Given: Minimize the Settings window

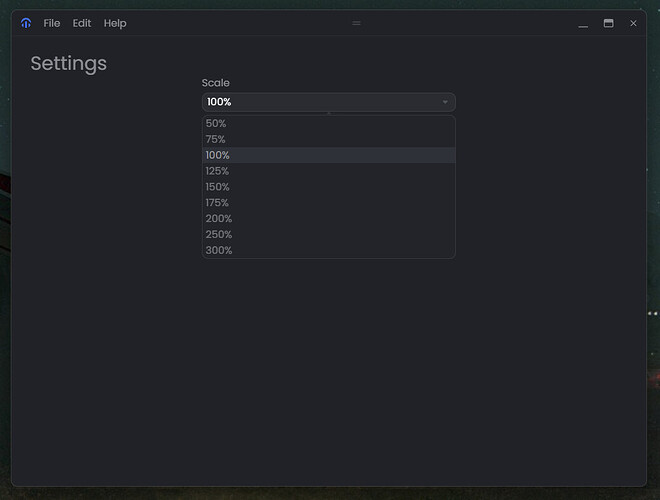Looking at the screenshot, I should pos(583,23).
